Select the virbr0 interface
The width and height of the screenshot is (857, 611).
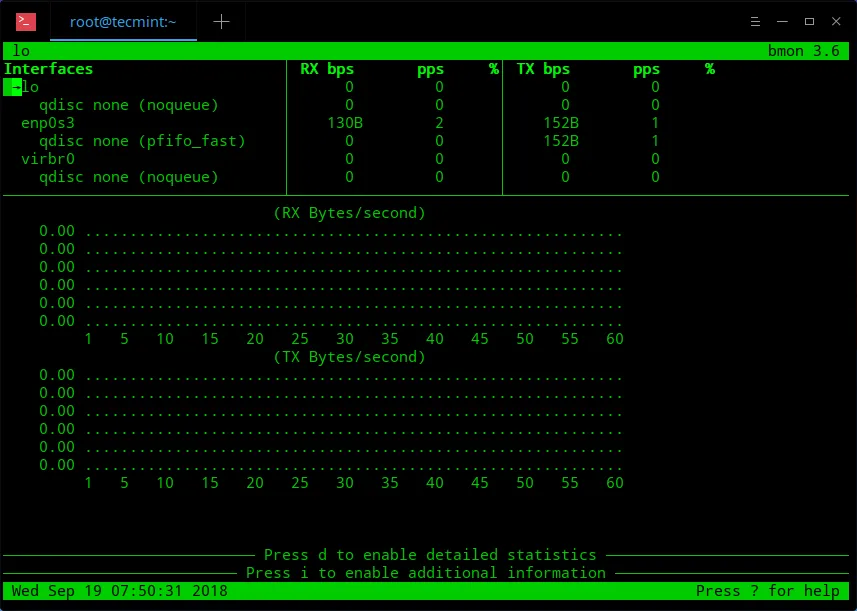pos(48,159)
